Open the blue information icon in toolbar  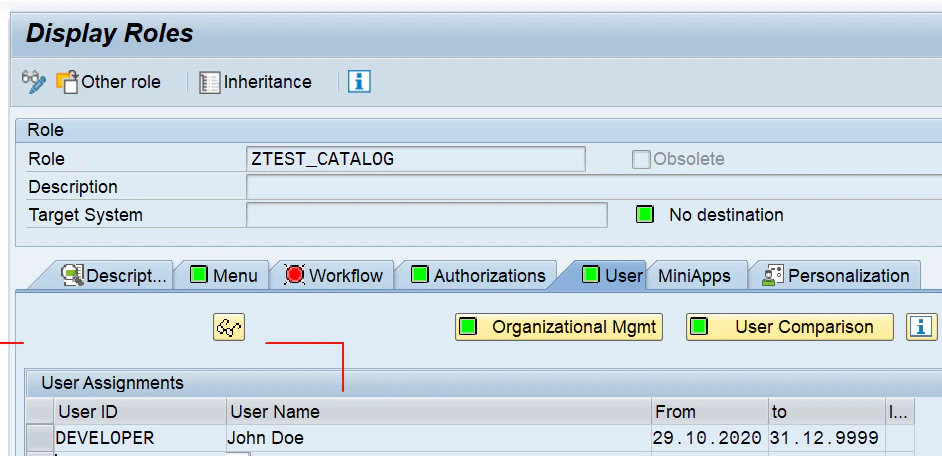pos(359,81)
